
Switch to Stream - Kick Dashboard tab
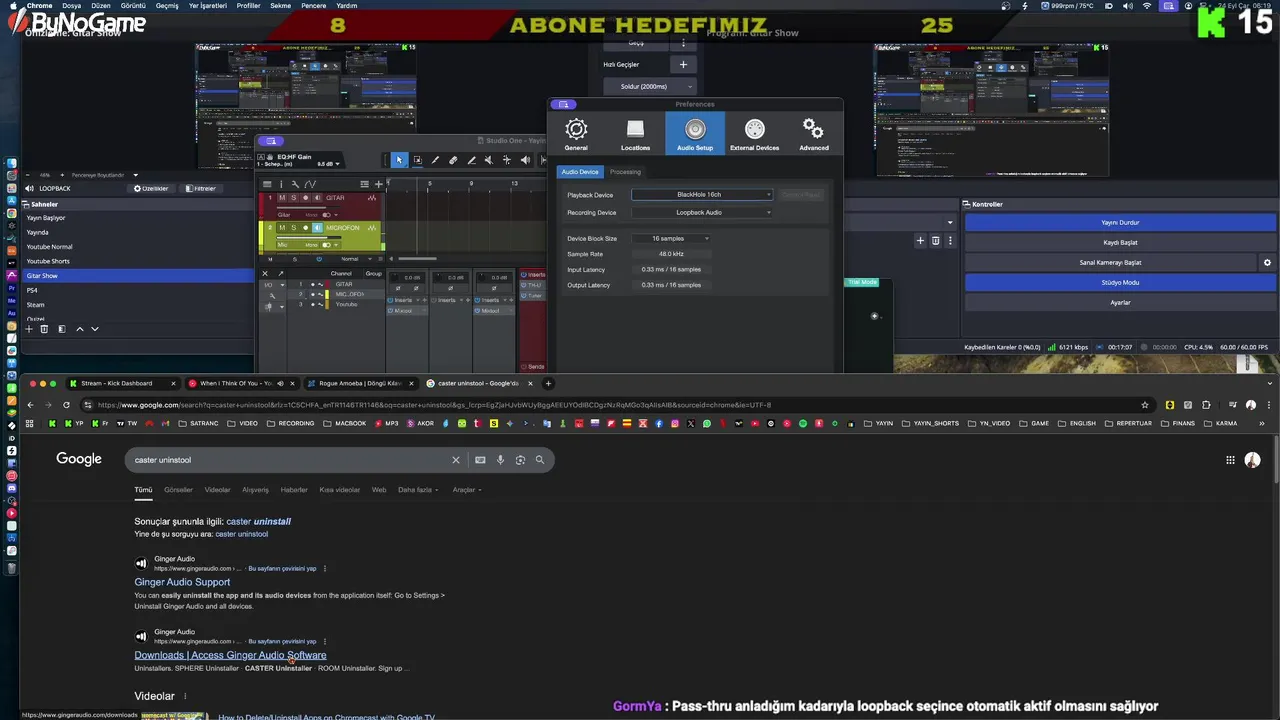tap(122, 383)
